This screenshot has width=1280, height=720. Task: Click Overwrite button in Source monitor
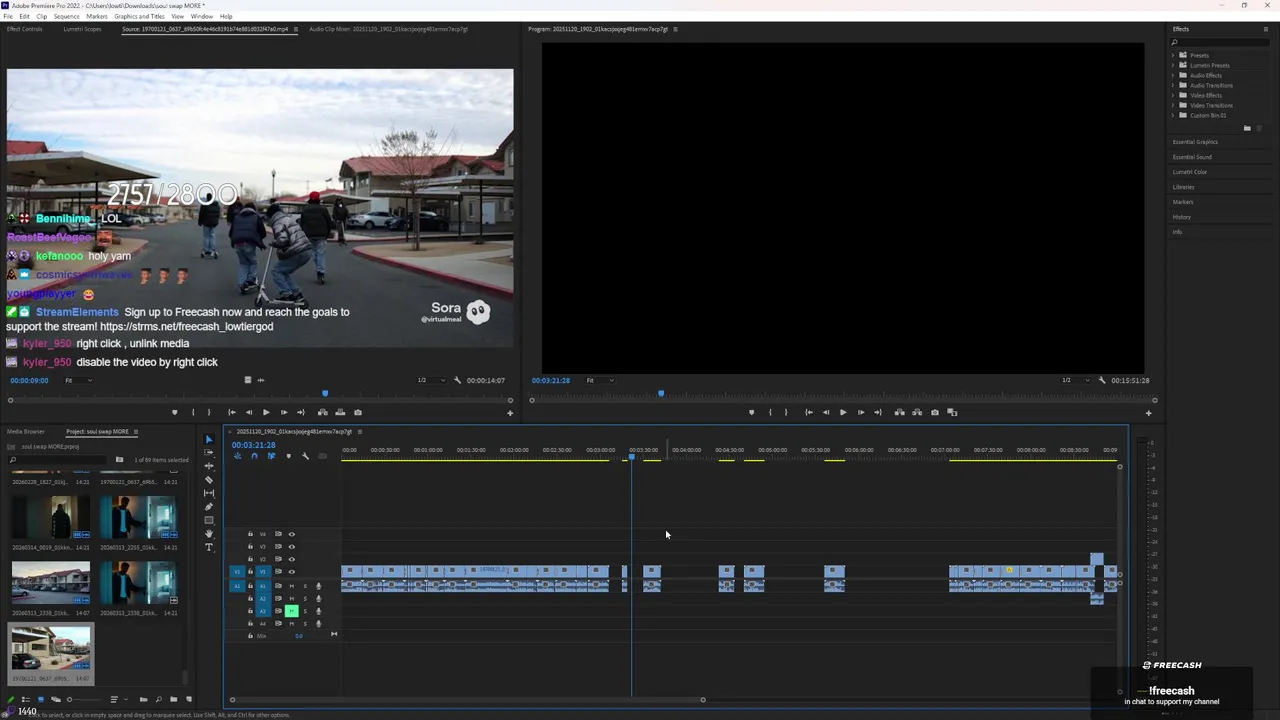click(340, 412)
